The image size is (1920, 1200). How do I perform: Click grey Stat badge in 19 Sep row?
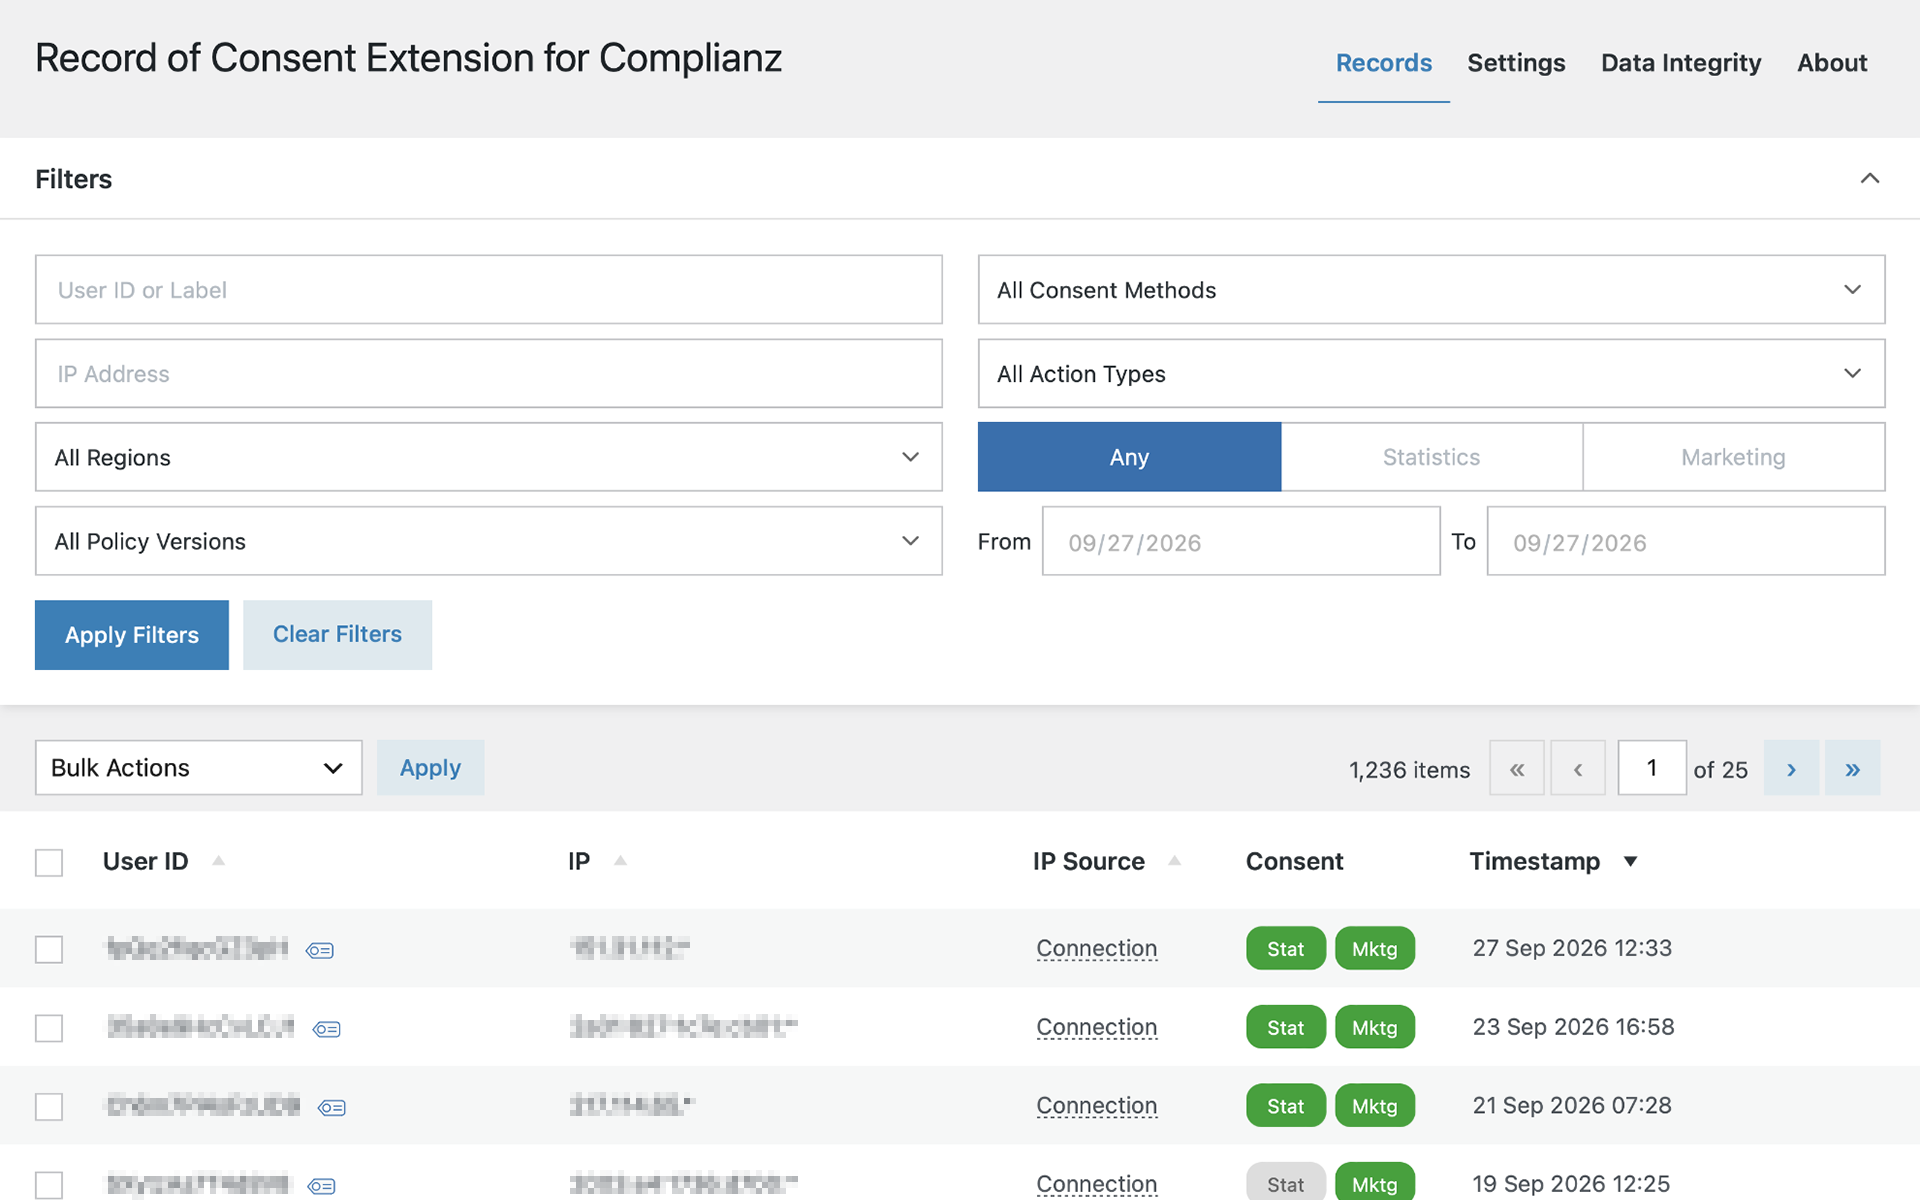pos(1286,1184)
